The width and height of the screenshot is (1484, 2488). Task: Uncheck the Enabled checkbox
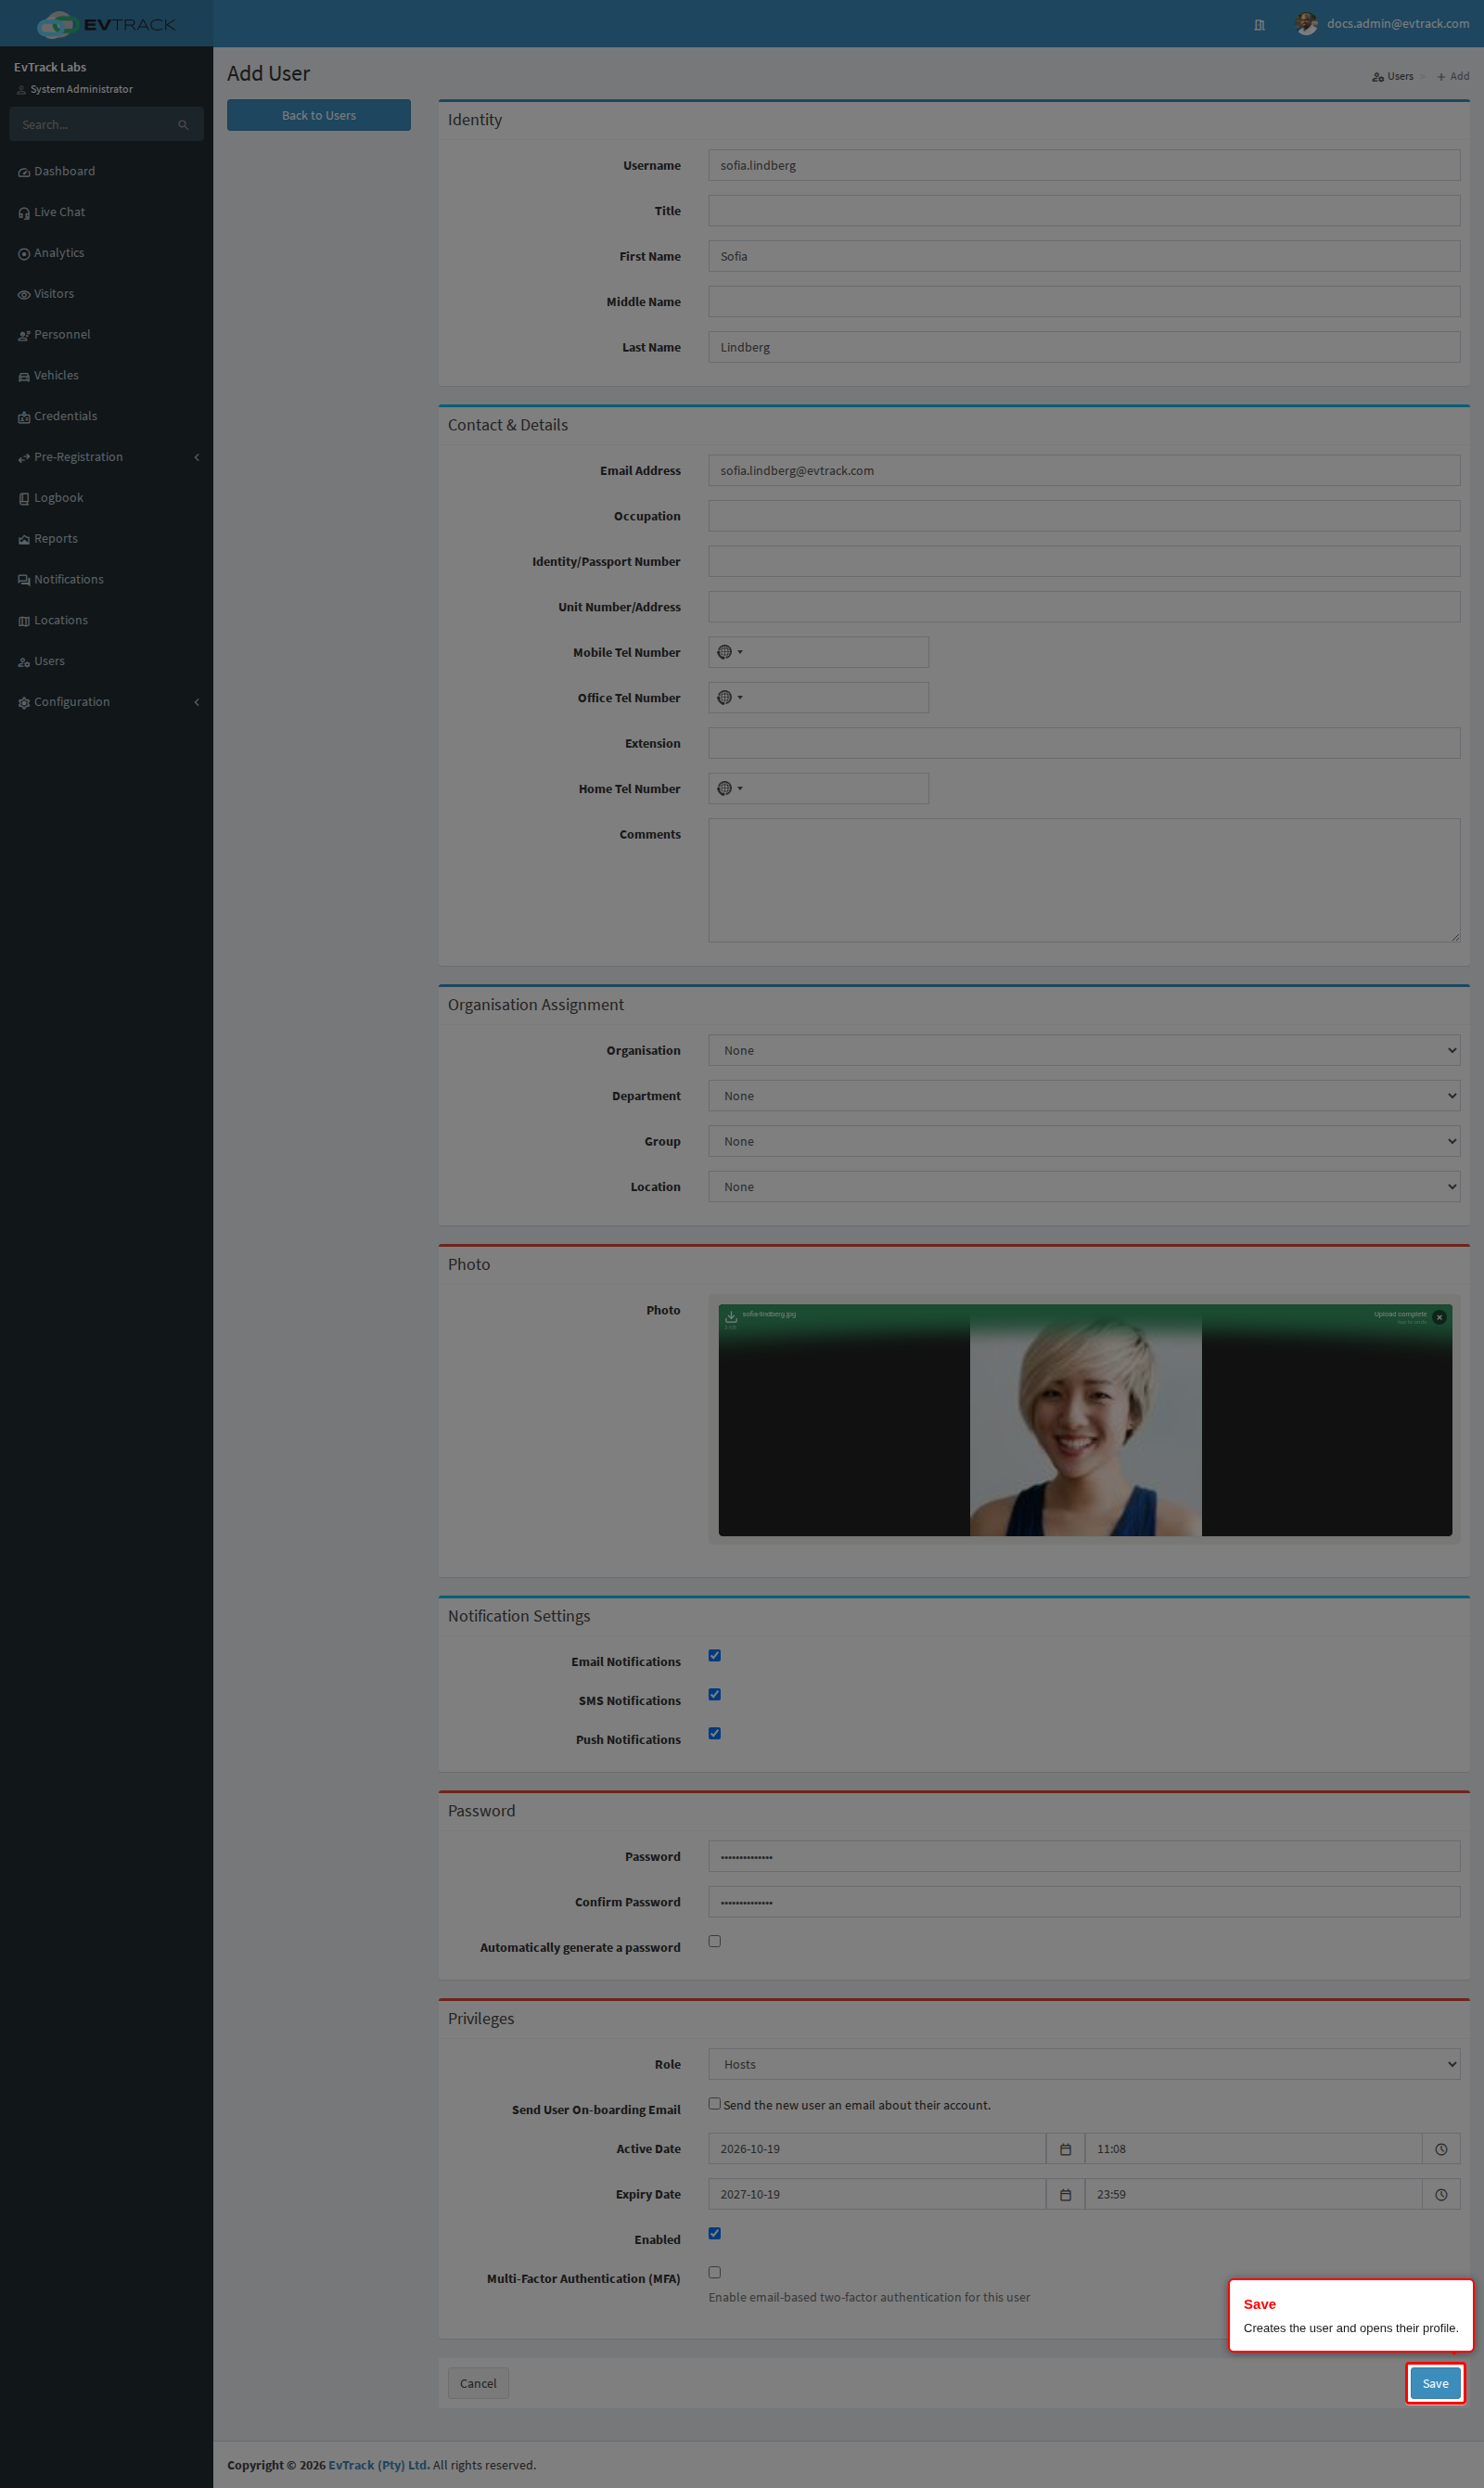(714, 2233)
